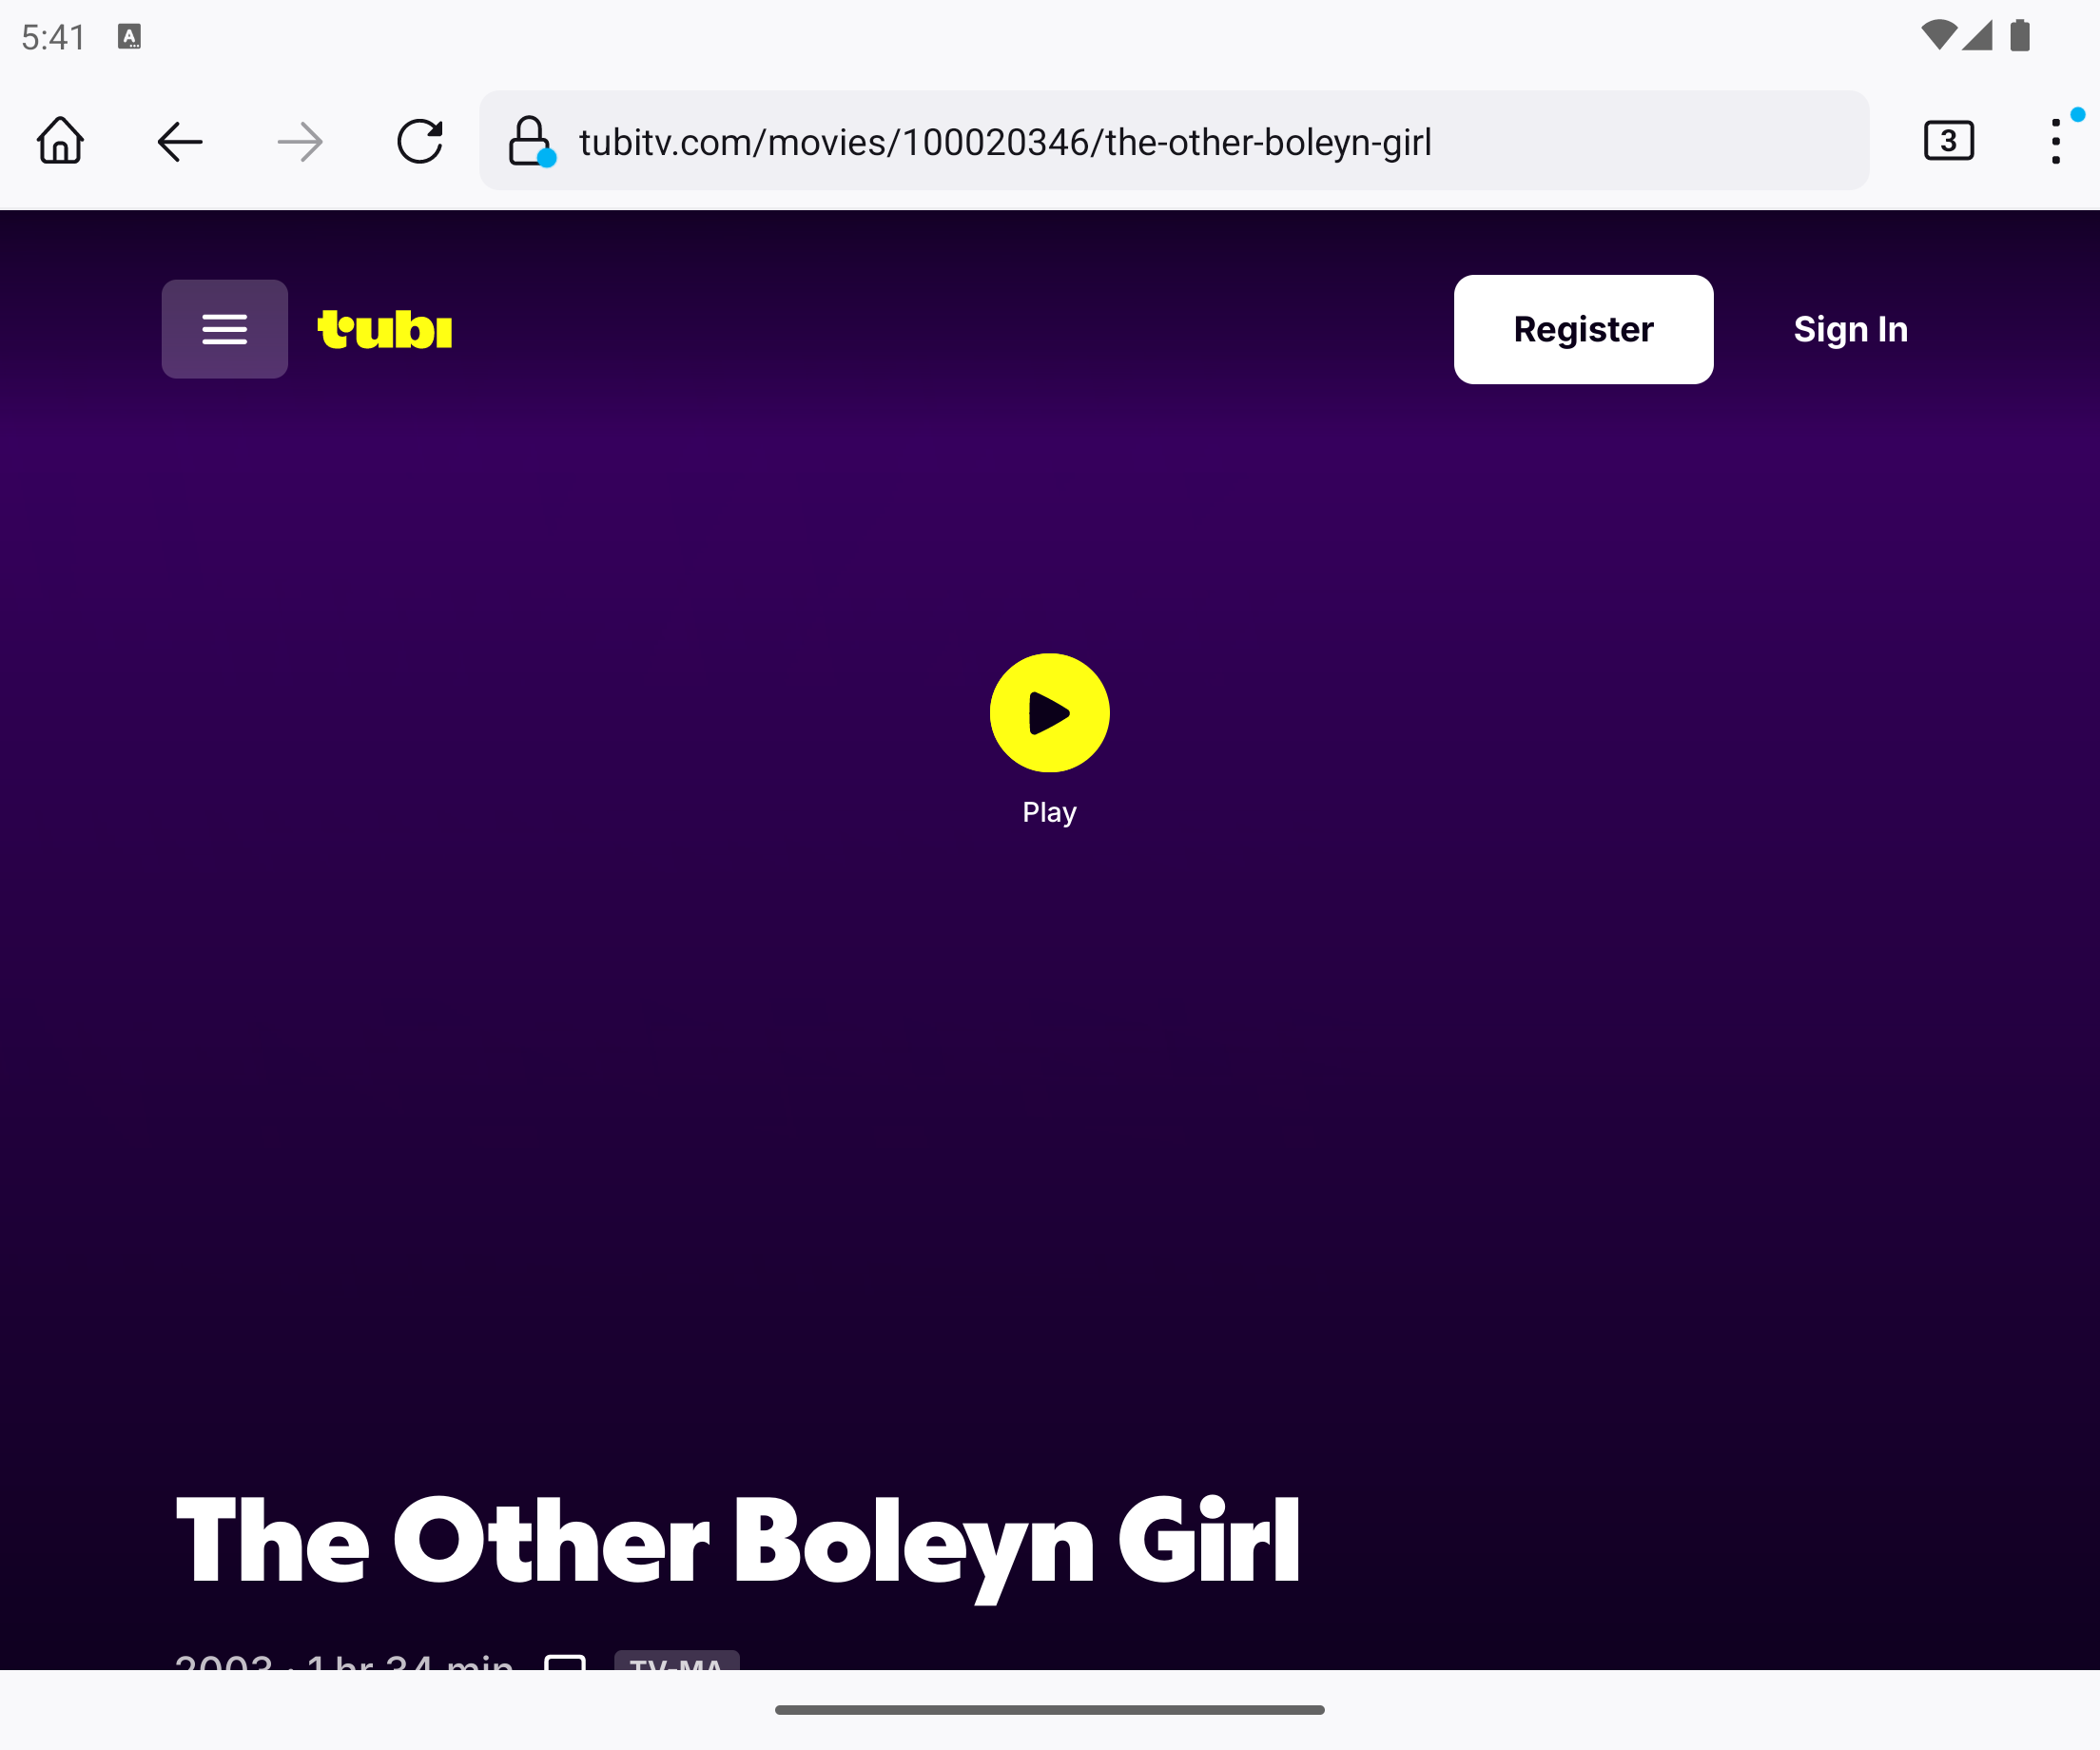Tap the cellular signal icon

coord(1977,36)
